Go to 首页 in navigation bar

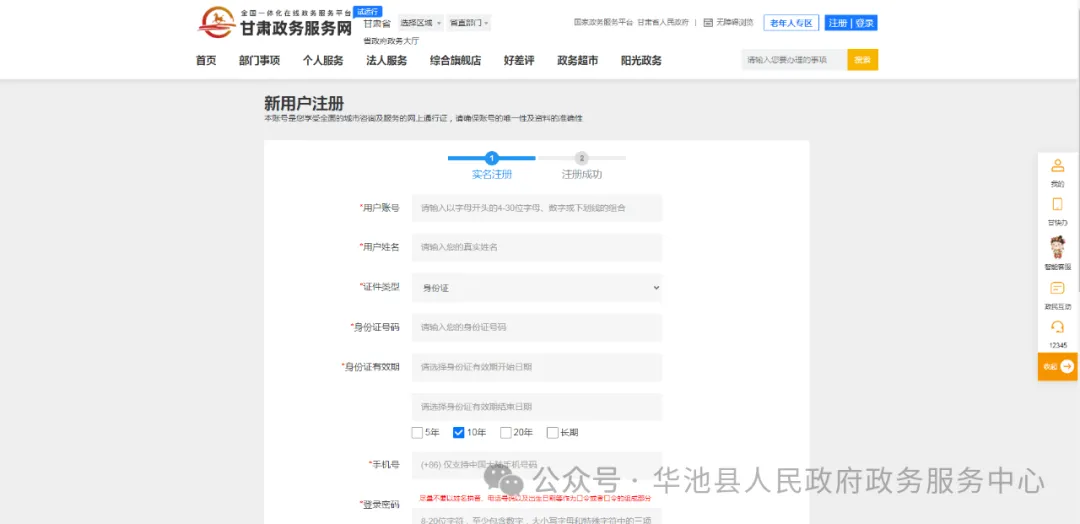[206, 61]
